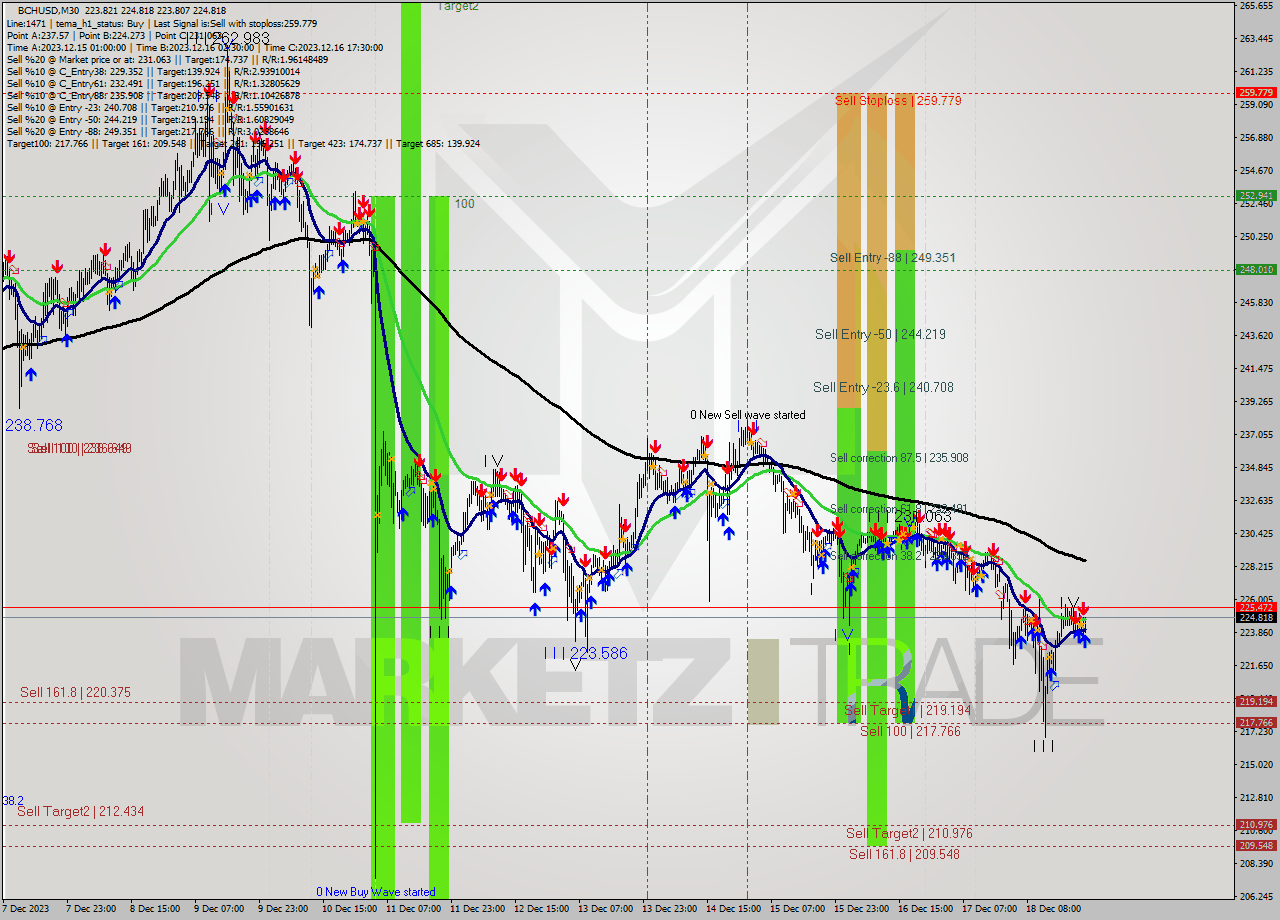Click 'Sell %10 @ Entry -23: 240.708' line
The width and height of the screenshot is (1280, 920).
pos(150,107)
